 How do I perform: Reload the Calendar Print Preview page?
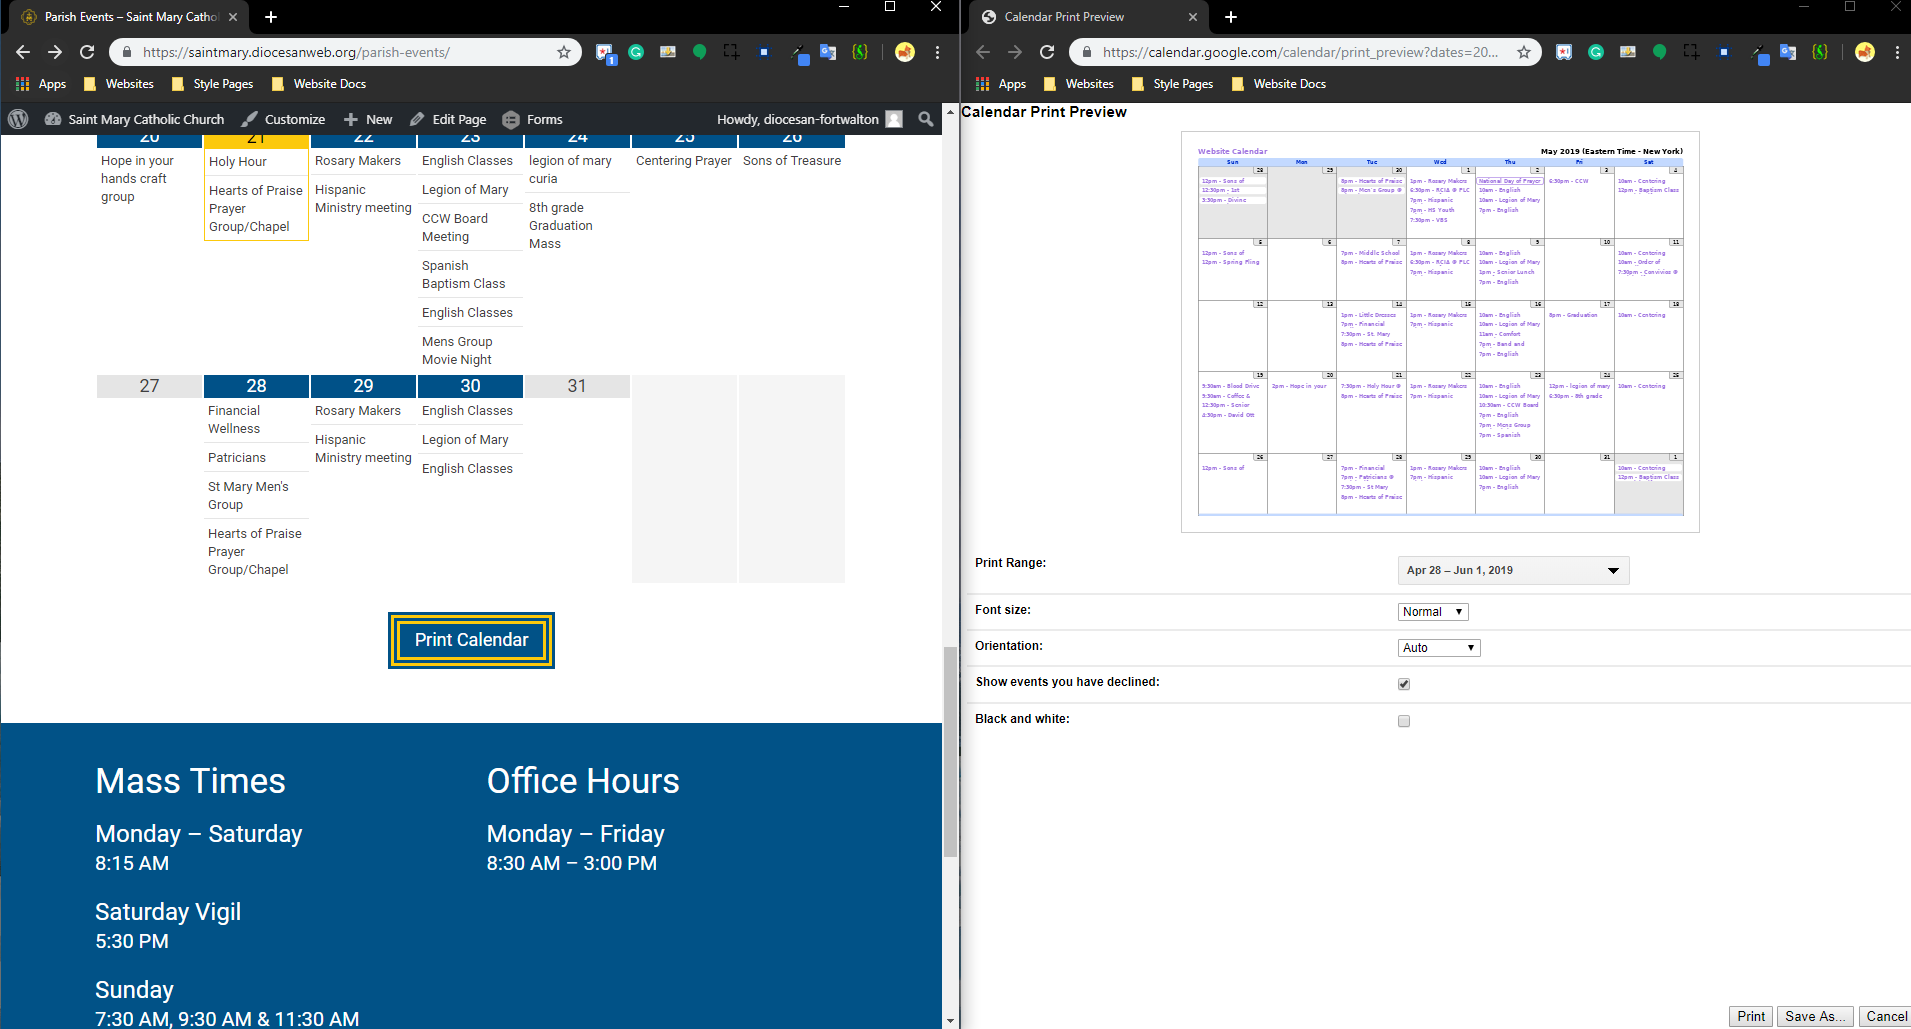point(1047,52)
